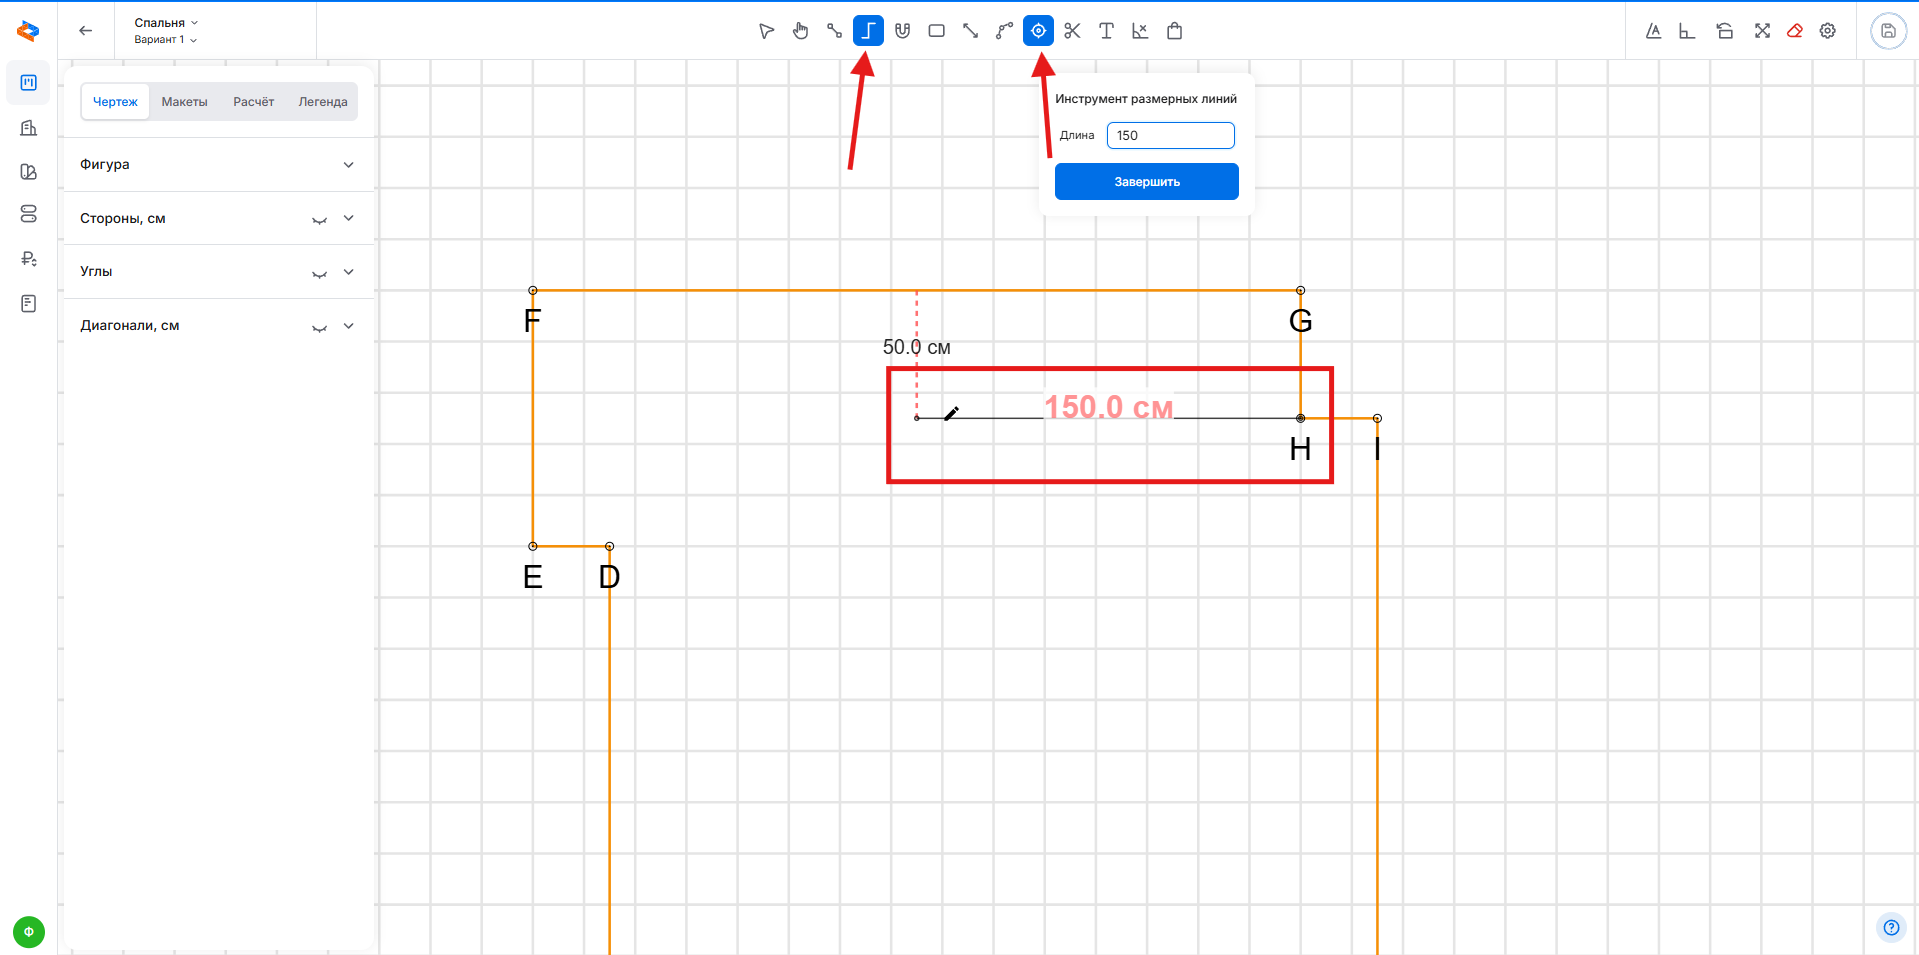
Task: Select the scissors cut tool
Action: tap(1072, 31)
